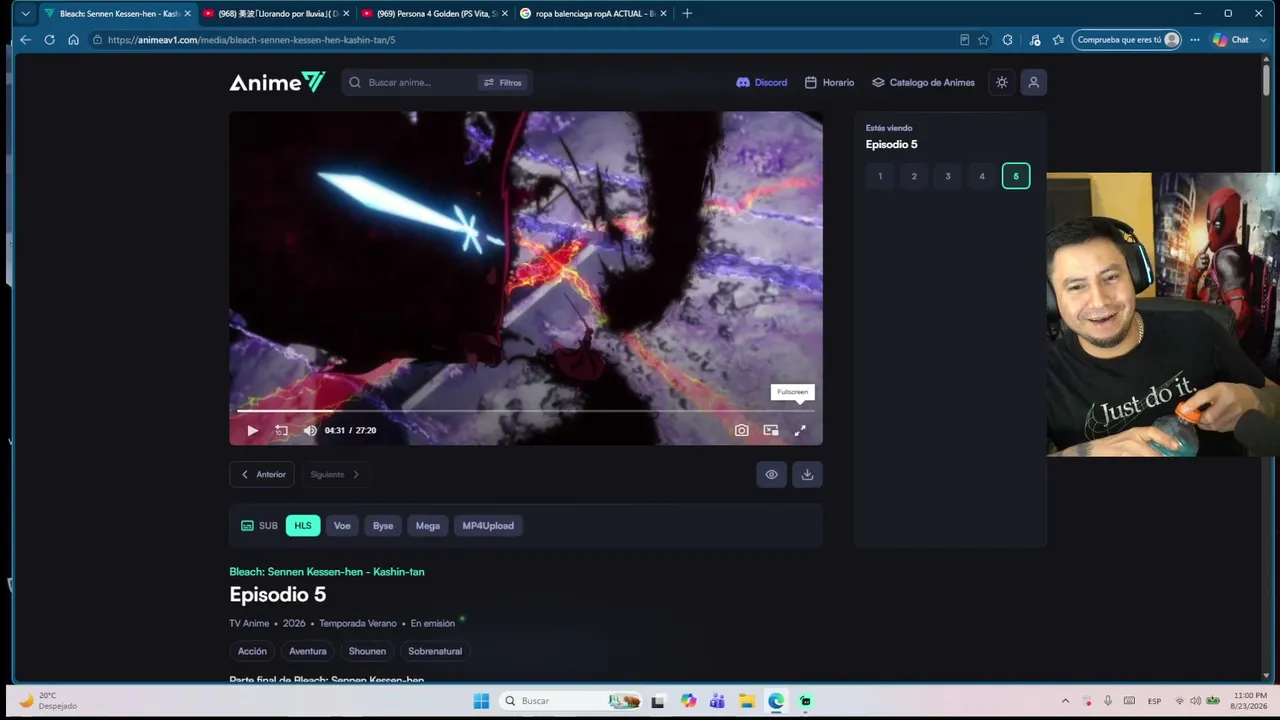Viewport: 1280px width, 720px height.
Task: Open the taskbar clock and date
Action: point(1250,701)
